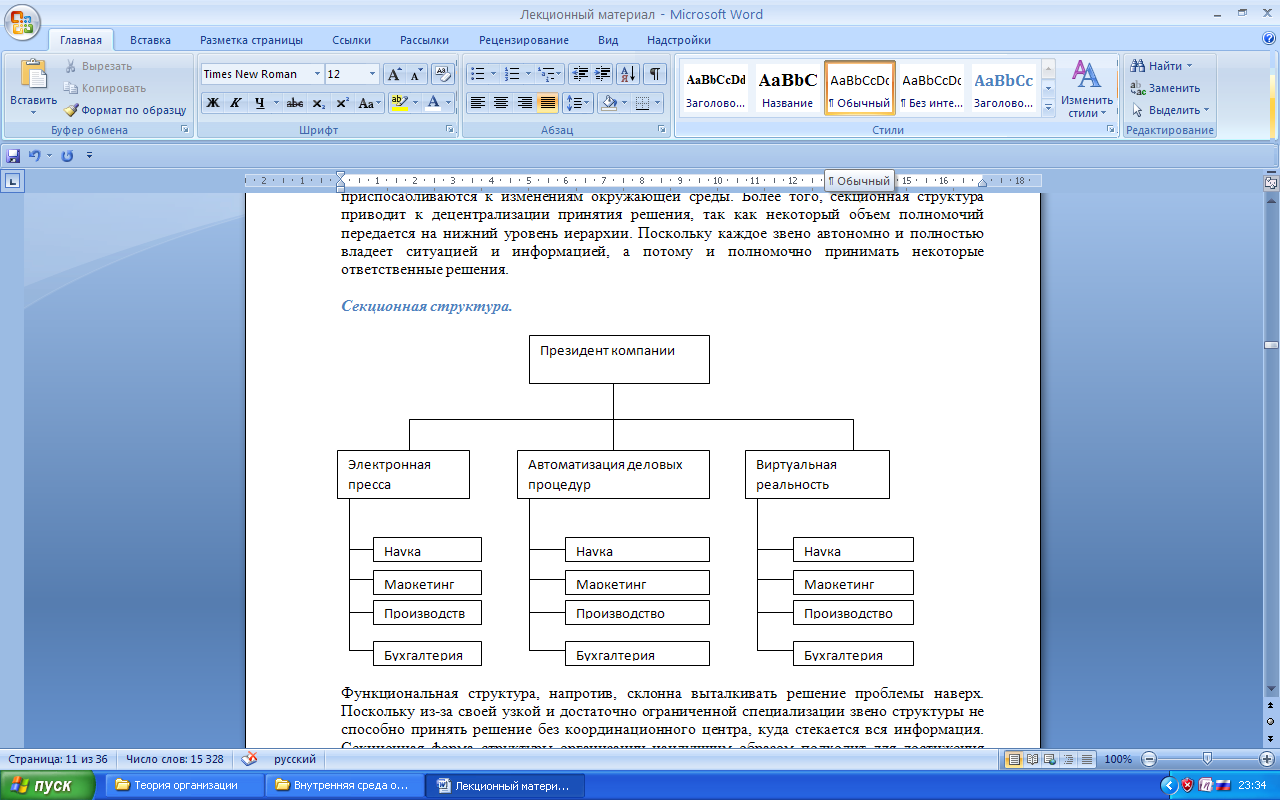Image resolution: width=1280 pixels, height=800 pixels.
Task: Click Word help question mark icon
Action: (1269, 39)
